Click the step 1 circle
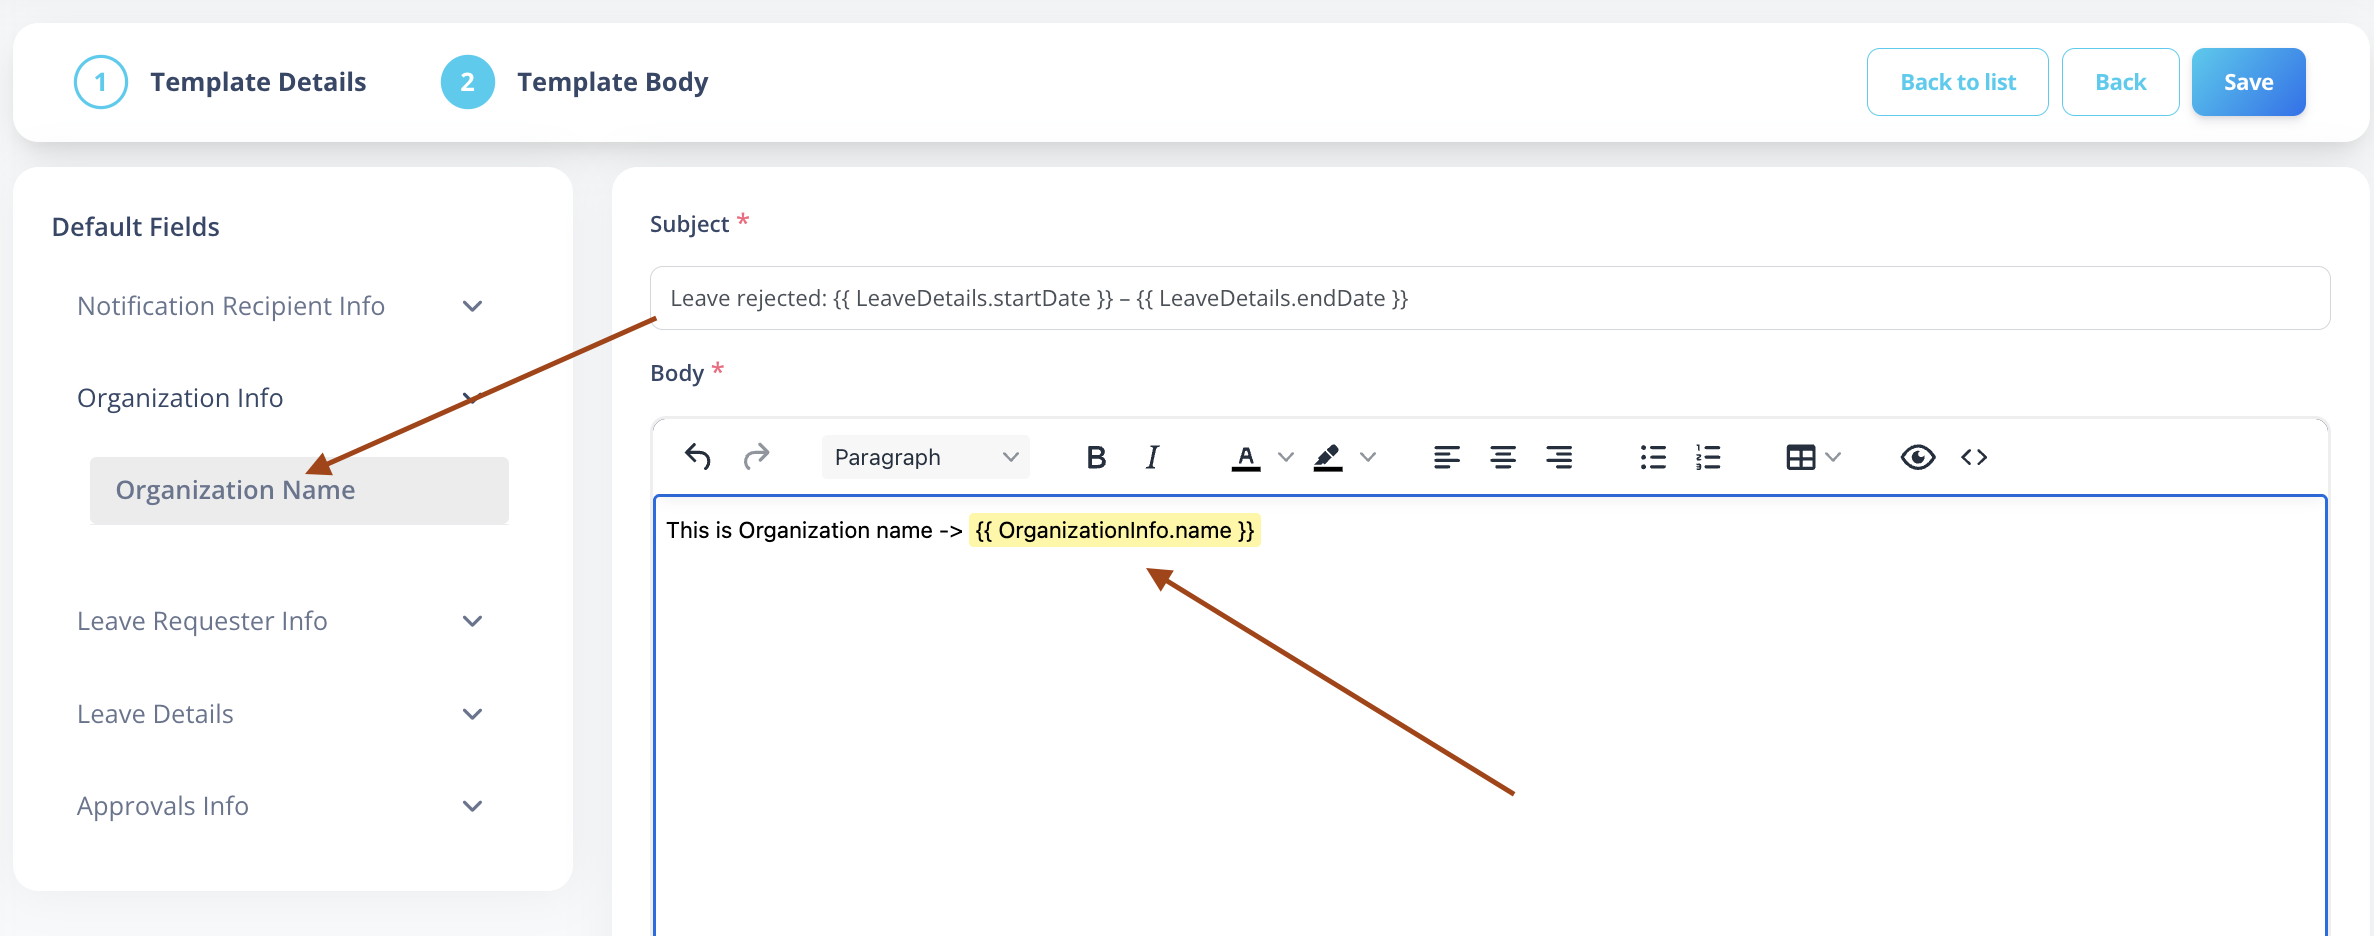 [x=101, y=82]
